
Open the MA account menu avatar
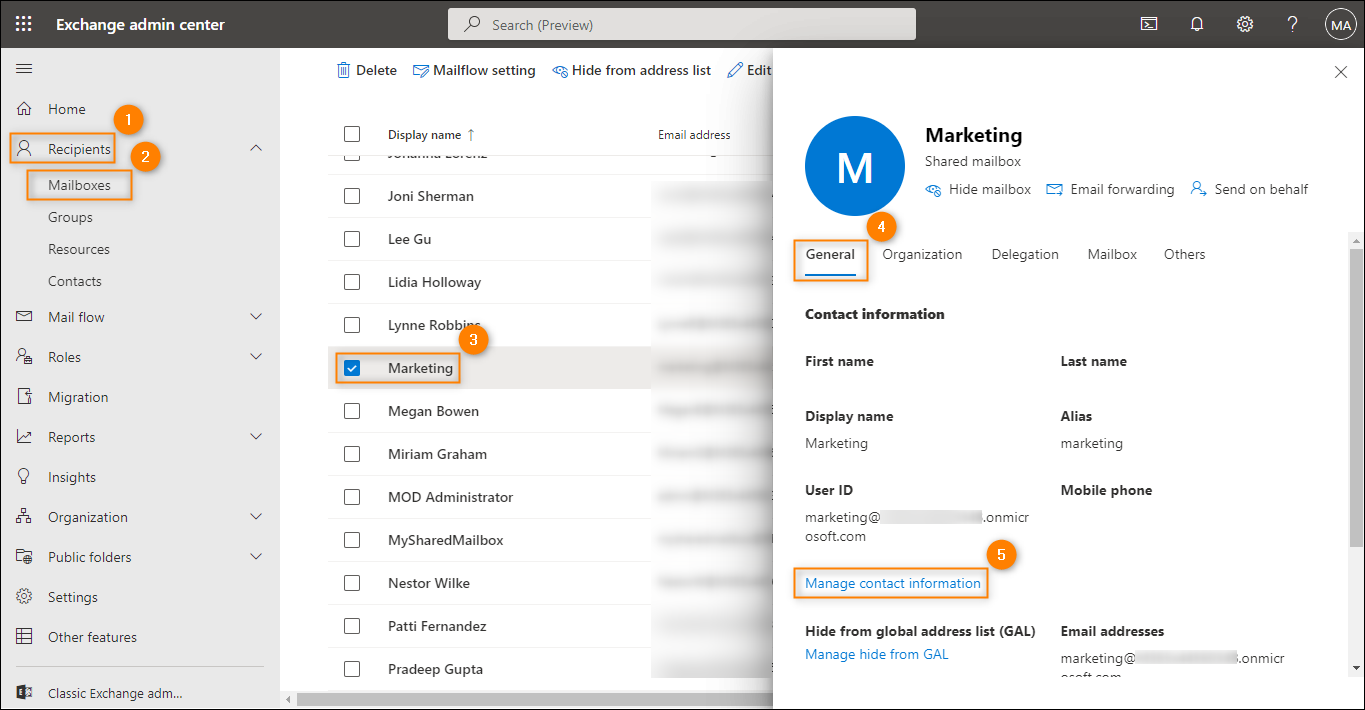click(1340, 25)
